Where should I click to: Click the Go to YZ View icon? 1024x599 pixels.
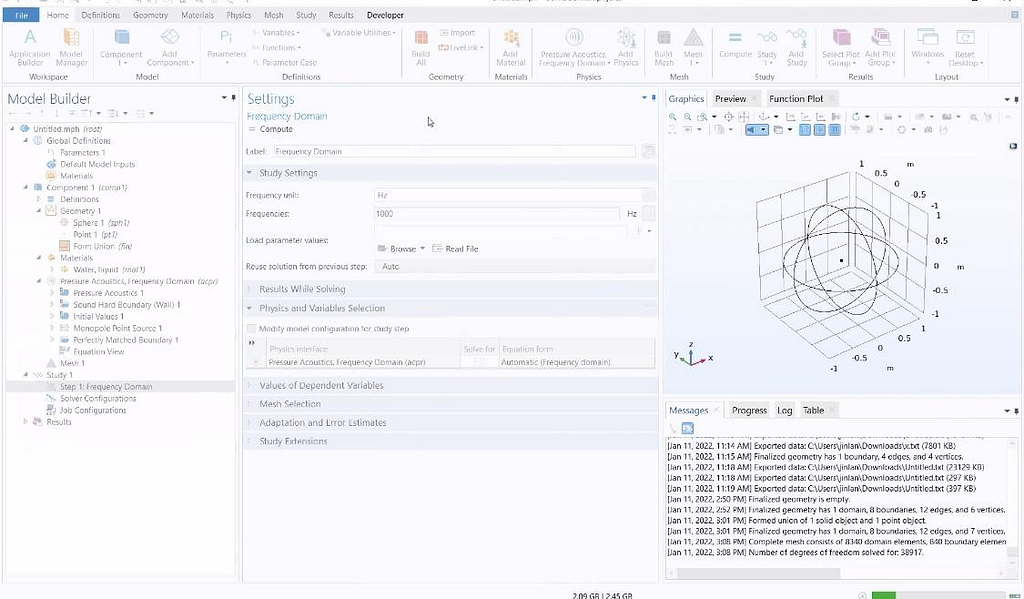(x=806, y=117)
